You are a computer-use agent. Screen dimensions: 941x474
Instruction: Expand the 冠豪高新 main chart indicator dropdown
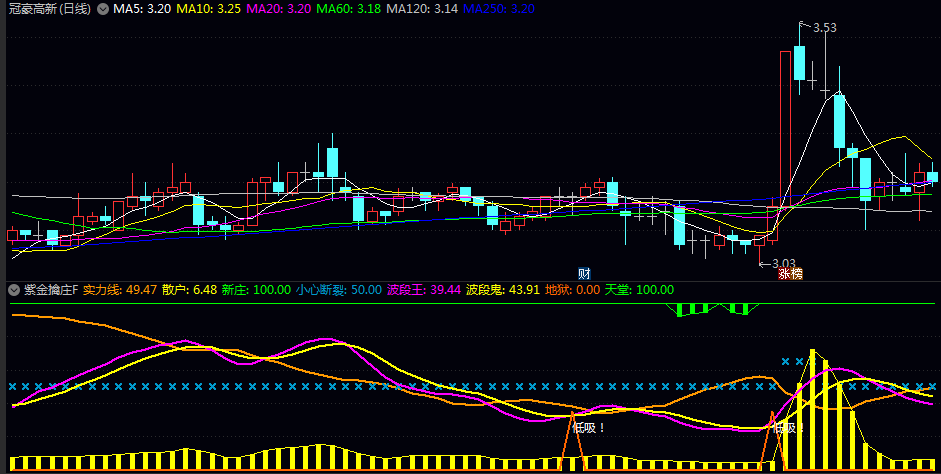click(x=103, y=9)
